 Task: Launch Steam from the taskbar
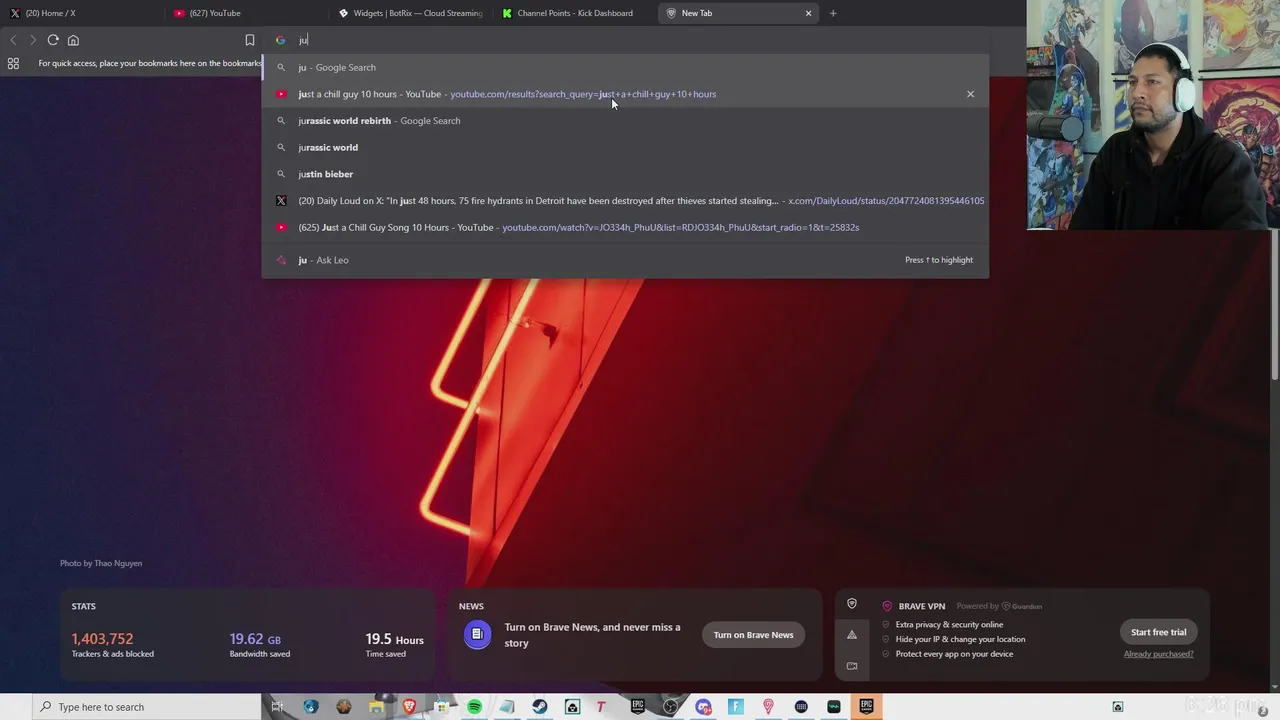[539, 707]
